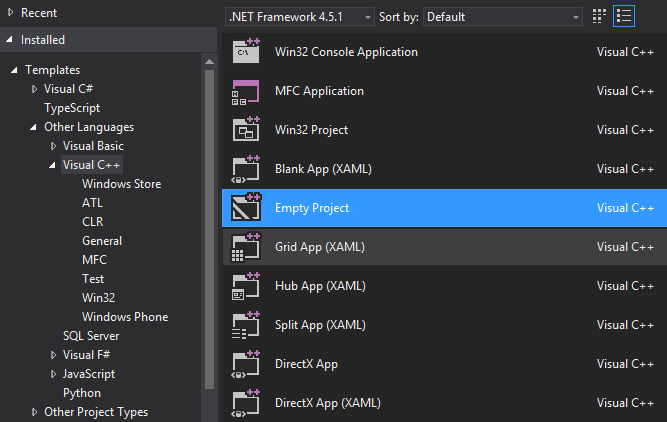Select the MFC Application template icon
The width and height of the screenshot is (667, 422).
click(x=246, y=91)
